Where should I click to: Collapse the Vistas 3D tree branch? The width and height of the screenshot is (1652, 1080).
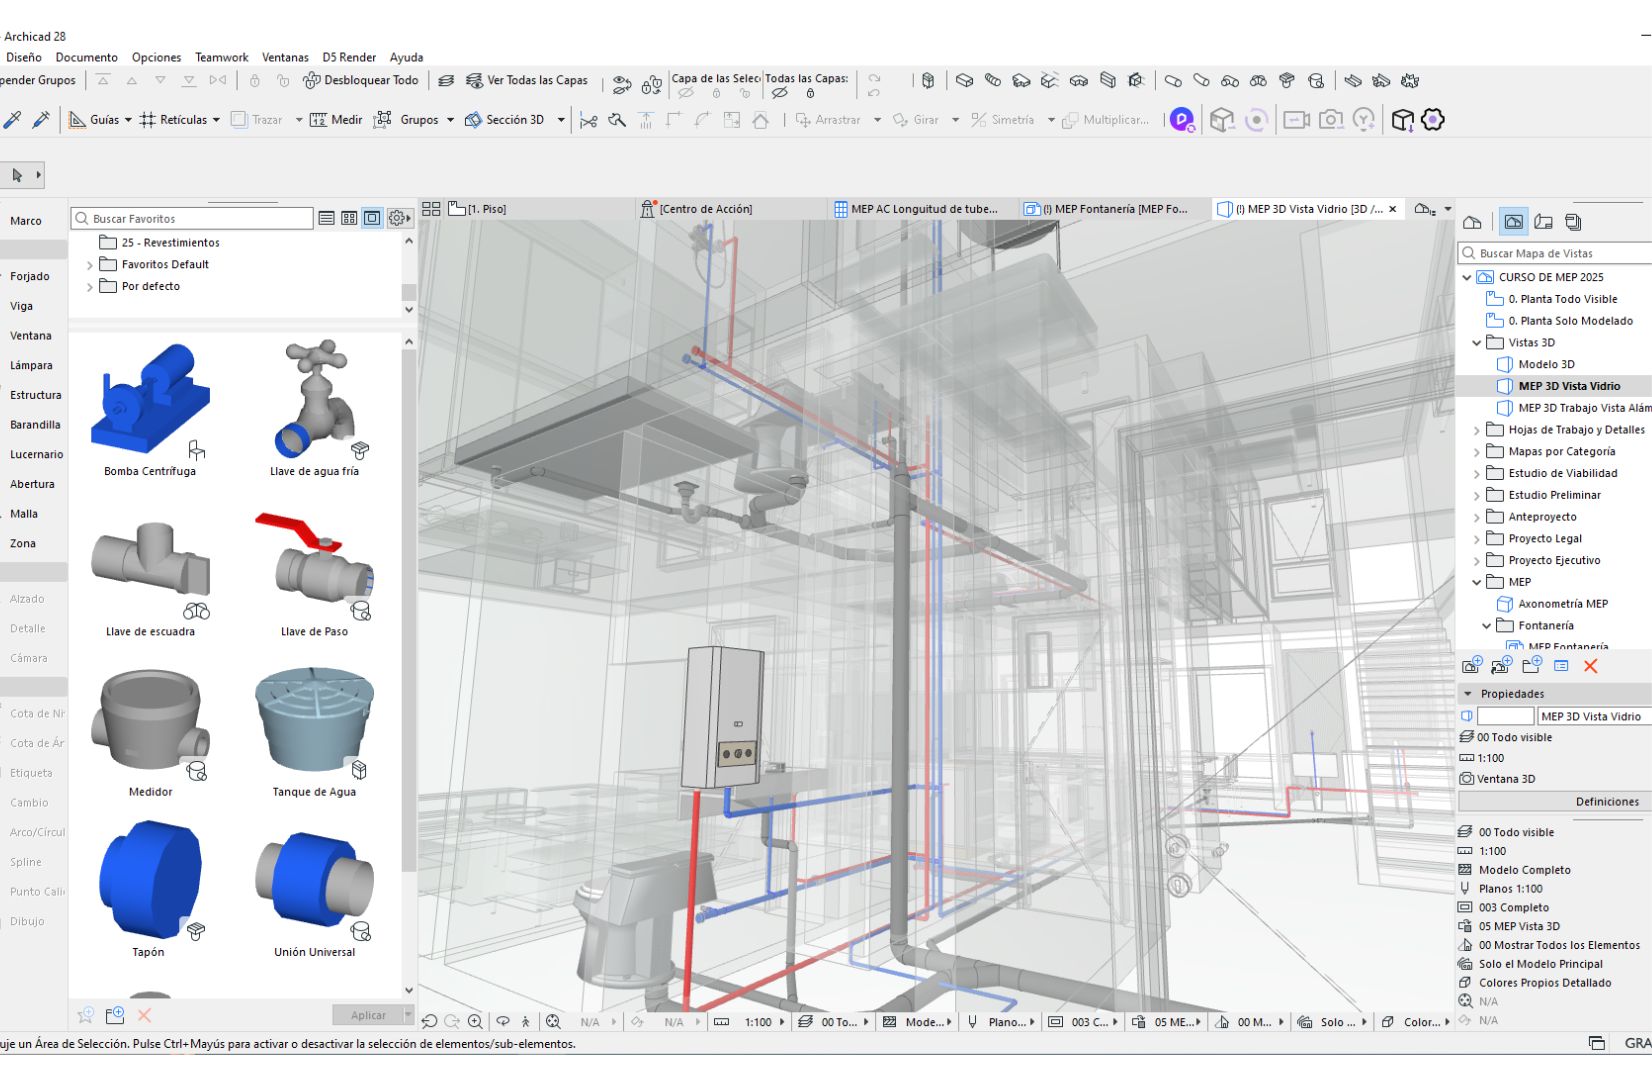[1477, 342]
